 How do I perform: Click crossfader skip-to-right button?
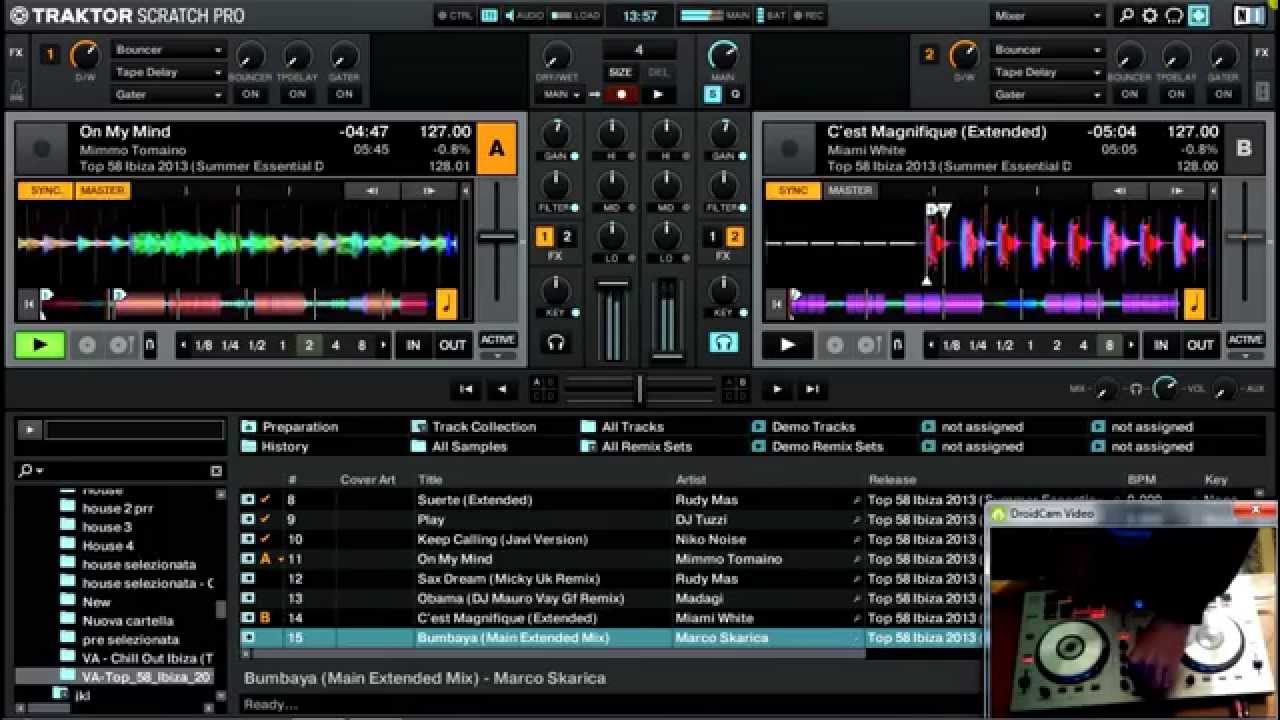click(x=812, y=389)
